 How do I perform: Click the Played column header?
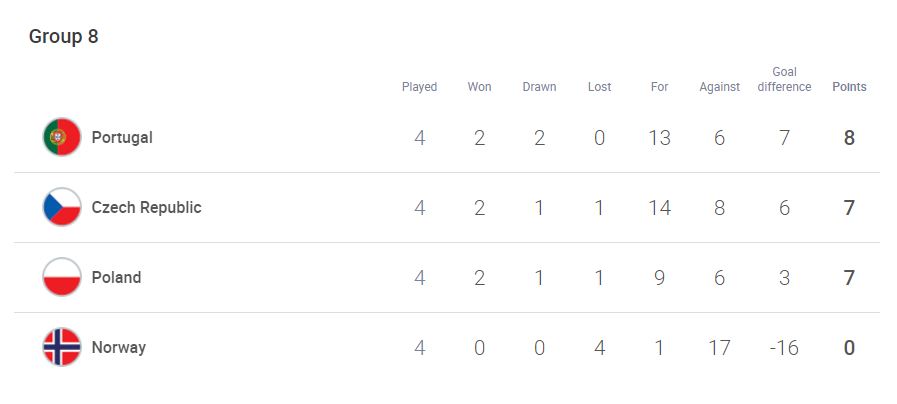tap(419, 87)
